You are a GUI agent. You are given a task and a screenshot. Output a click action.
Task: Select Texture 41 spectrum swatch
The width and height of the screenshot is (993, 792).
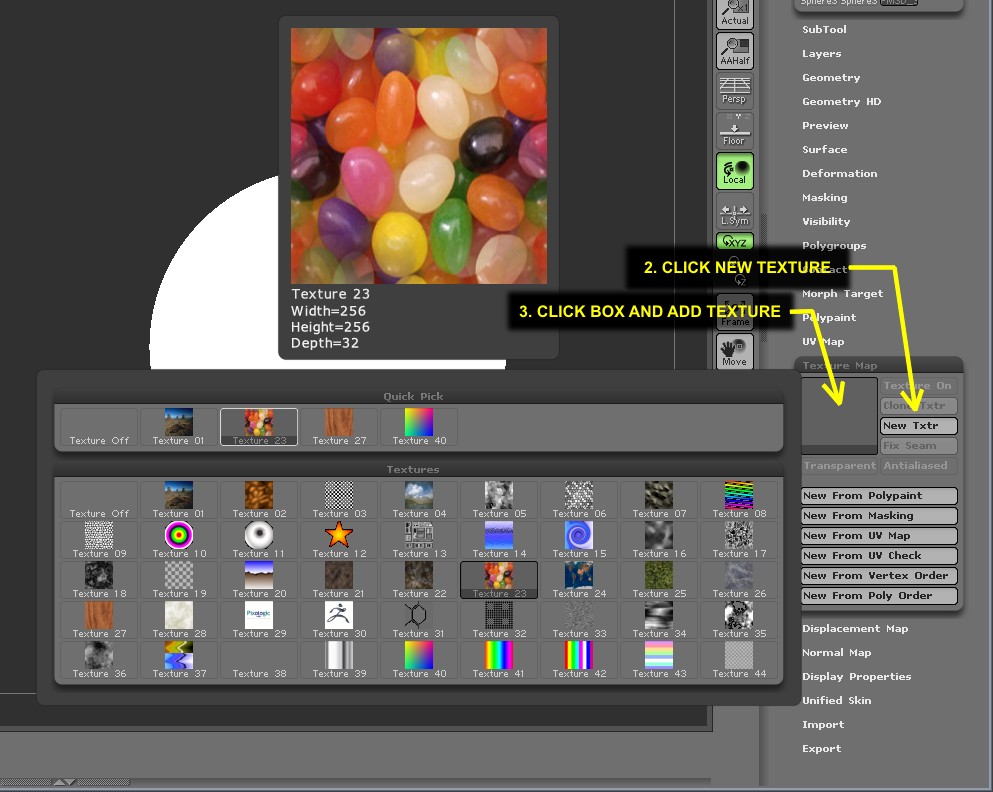point(499,659)
